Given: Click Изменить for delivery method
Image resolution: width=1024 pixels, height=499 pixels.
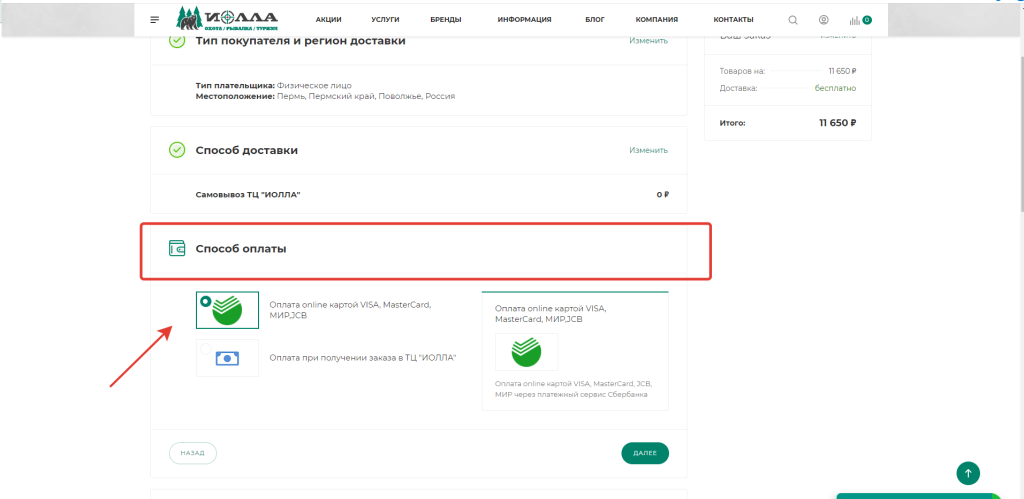Looking at the screenshot, I should (x=648, y=150).
